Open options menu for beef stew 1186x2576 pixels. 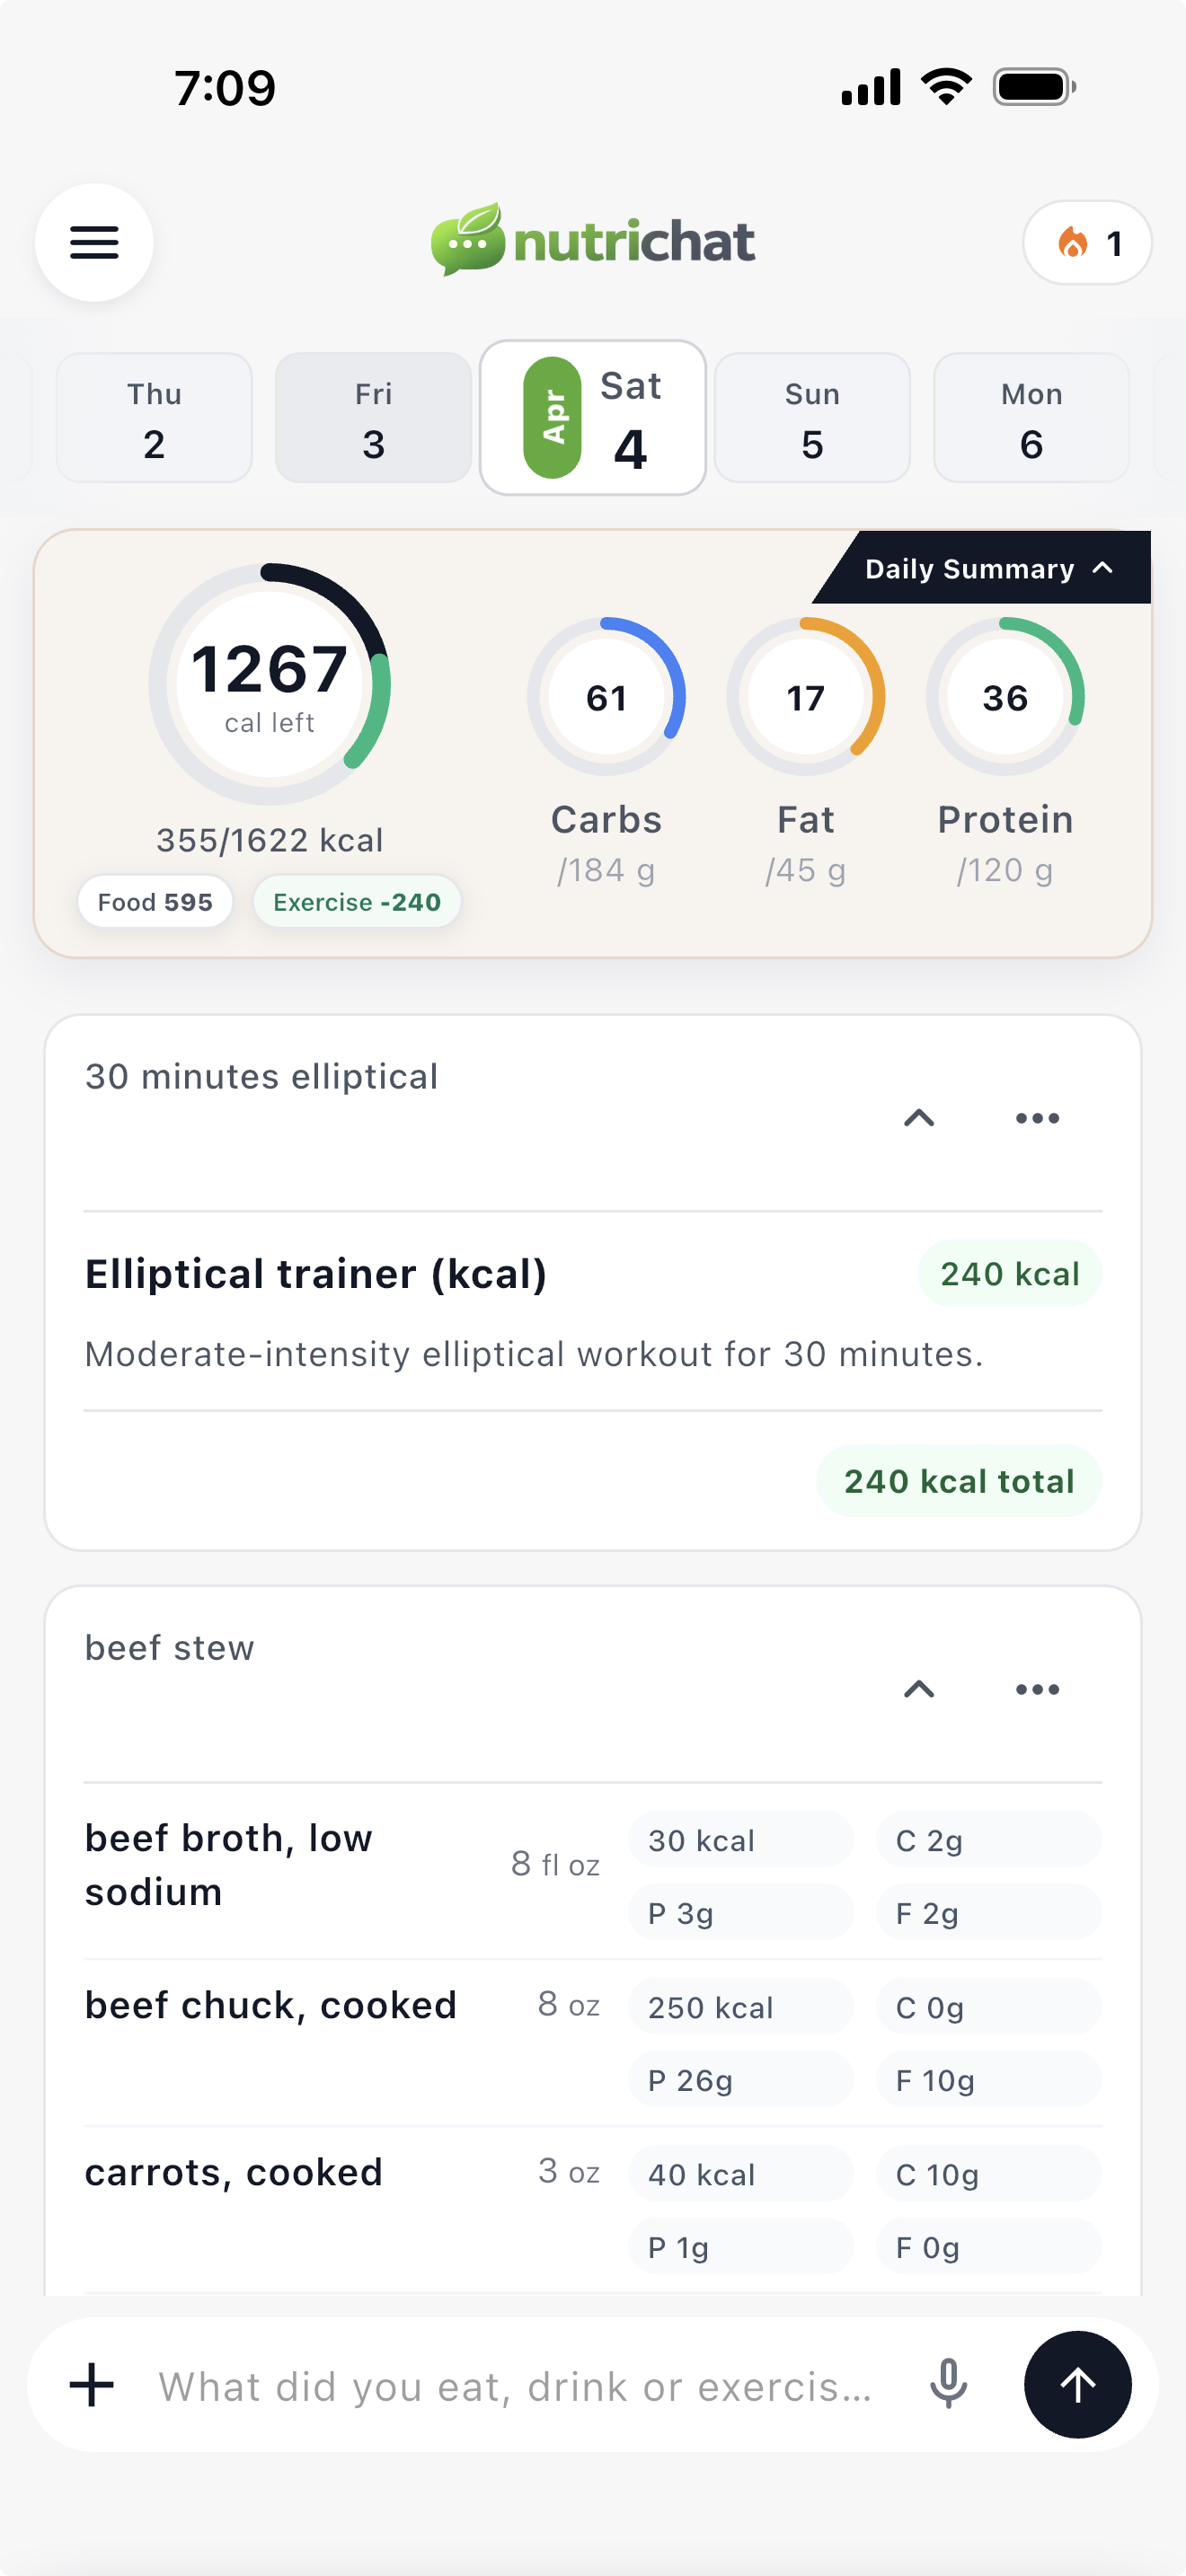click(x=1037, y=1689)
